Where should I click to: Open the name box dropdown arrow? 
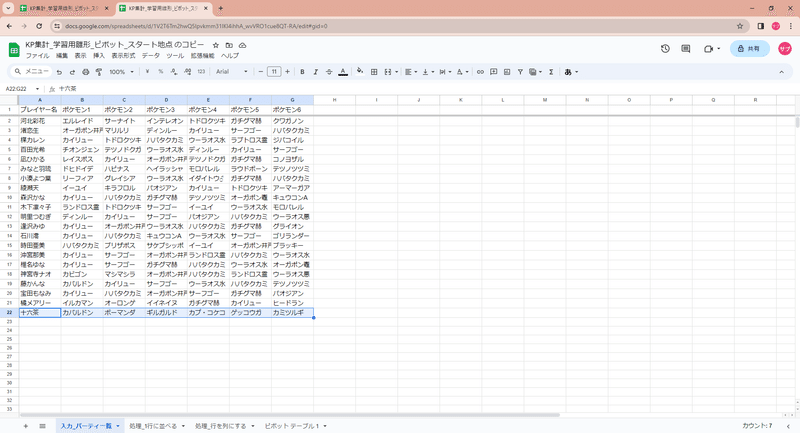point(37,89)
